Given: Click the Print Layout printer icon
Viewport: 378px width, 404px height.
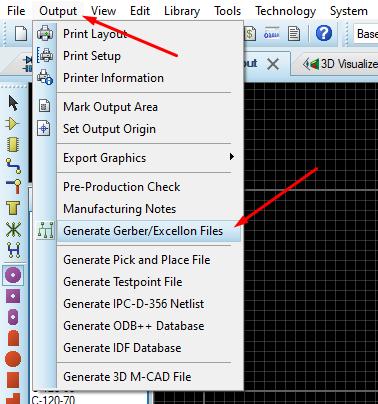Looking at the screenshot, I should (x=45, y=34).
